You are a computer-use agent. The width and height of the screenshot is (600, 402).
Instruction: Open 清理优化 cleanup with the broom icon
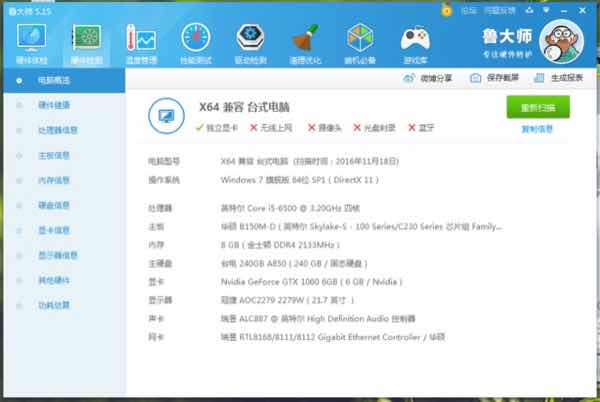[305, 43]
